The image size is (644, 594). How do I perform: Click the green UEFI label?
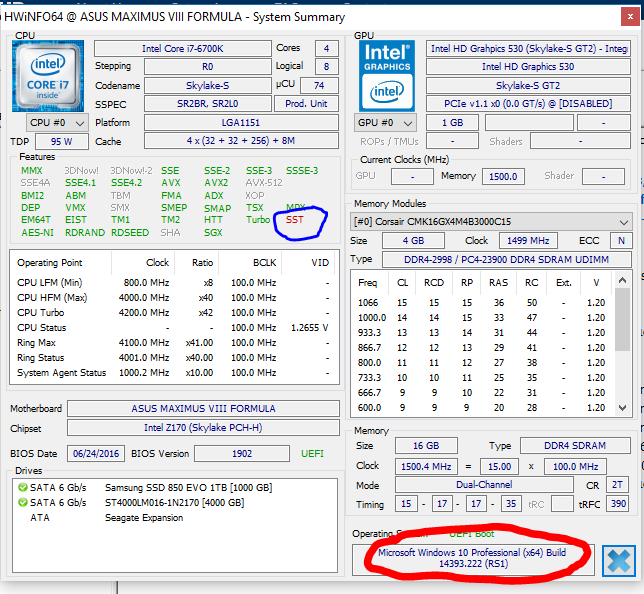312,454
